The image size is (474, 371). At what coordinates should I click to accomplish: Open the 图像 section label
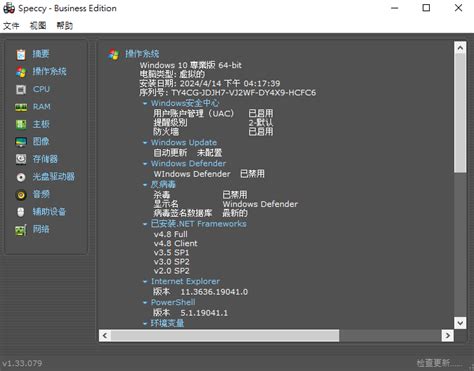pyautogui.click(x=41, y=142)
